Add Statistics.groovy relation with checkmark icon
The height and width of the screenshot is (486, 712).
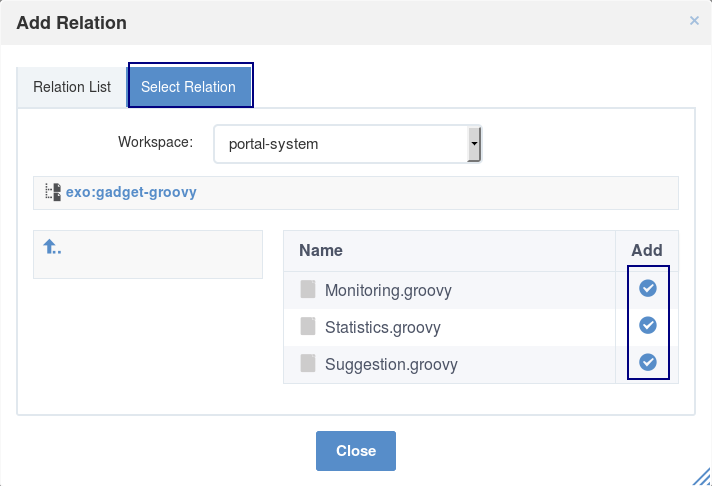(x=648, y=325)
